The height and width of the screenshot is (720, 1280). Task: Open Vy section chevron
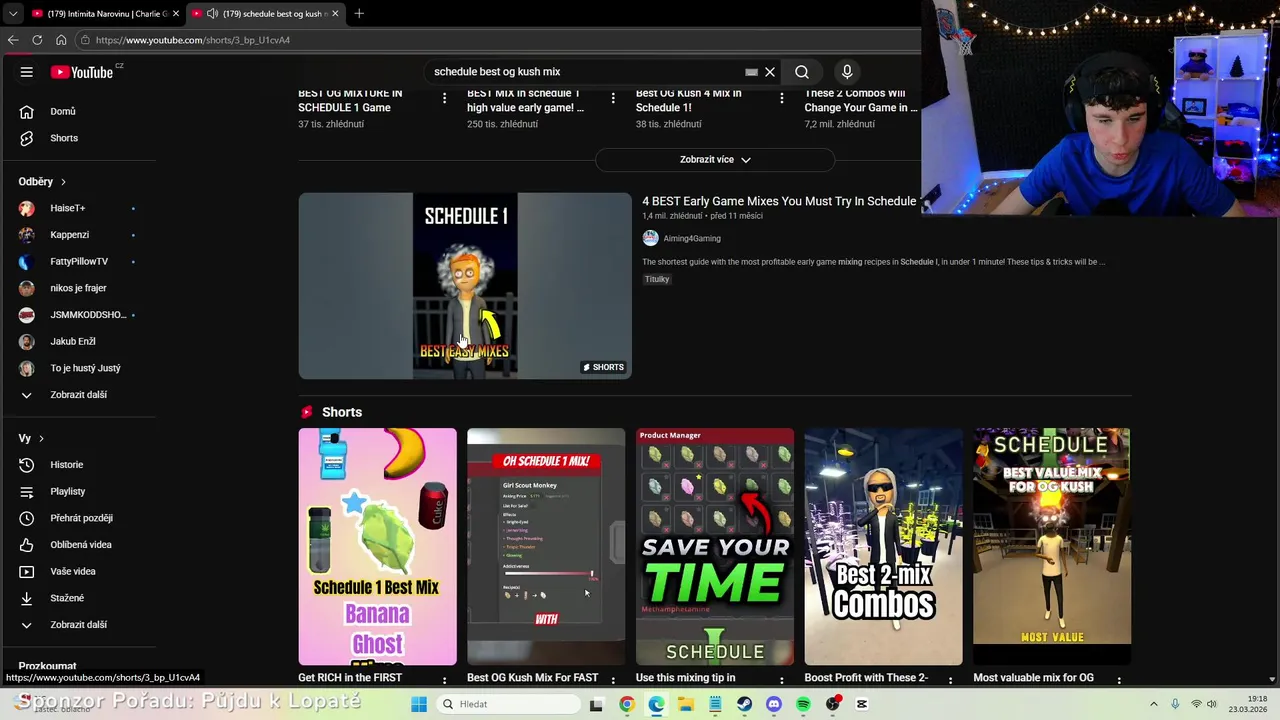tap(41, 439)
